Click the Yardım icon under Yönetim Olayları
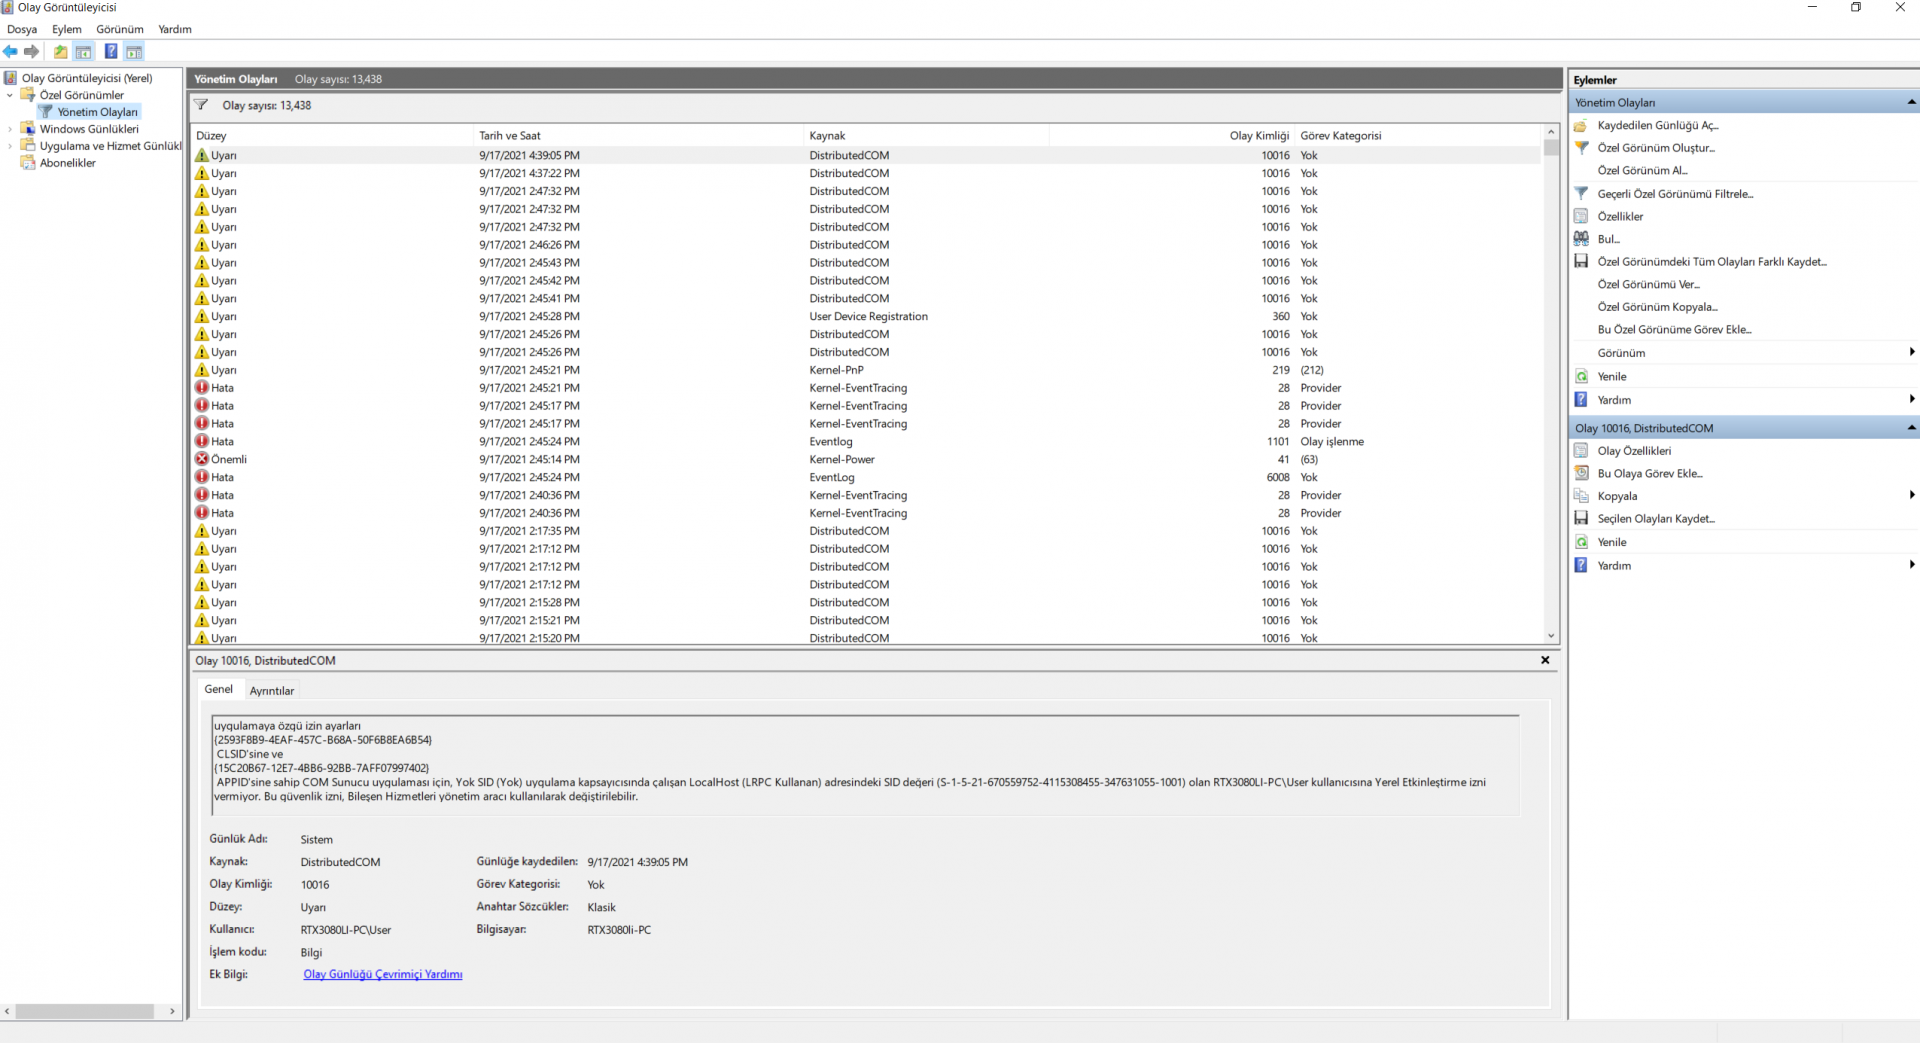Viewport: 1920px width, 1043px height. pyautogui.click(x=1581, y=400)
